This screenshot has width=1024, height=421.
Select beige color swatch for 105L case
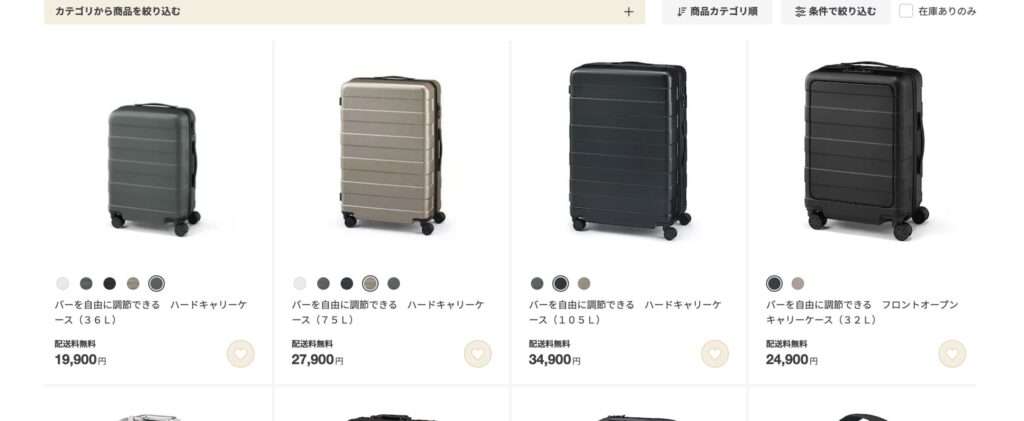point(584,283)
